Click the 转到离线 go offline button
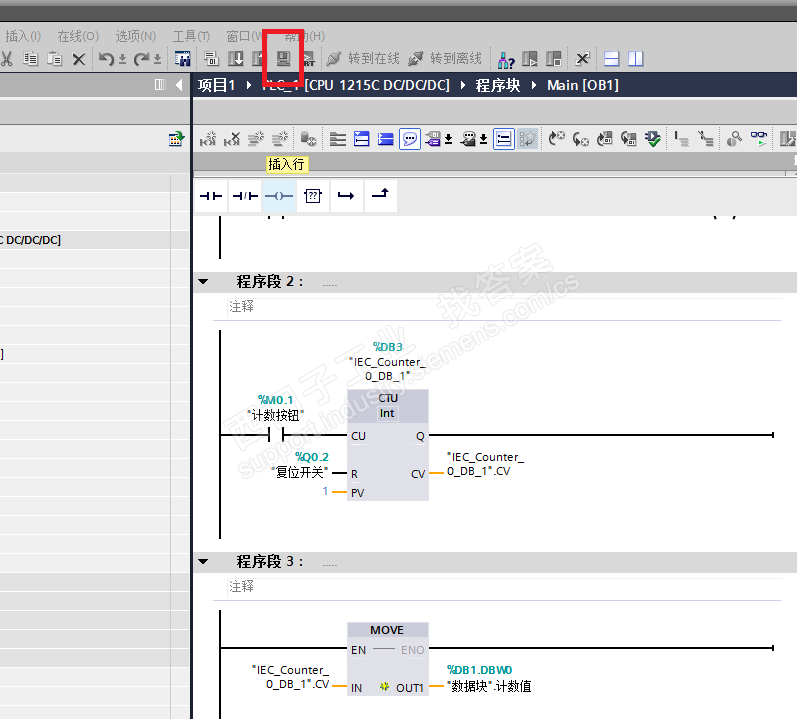 coord(445,59)
